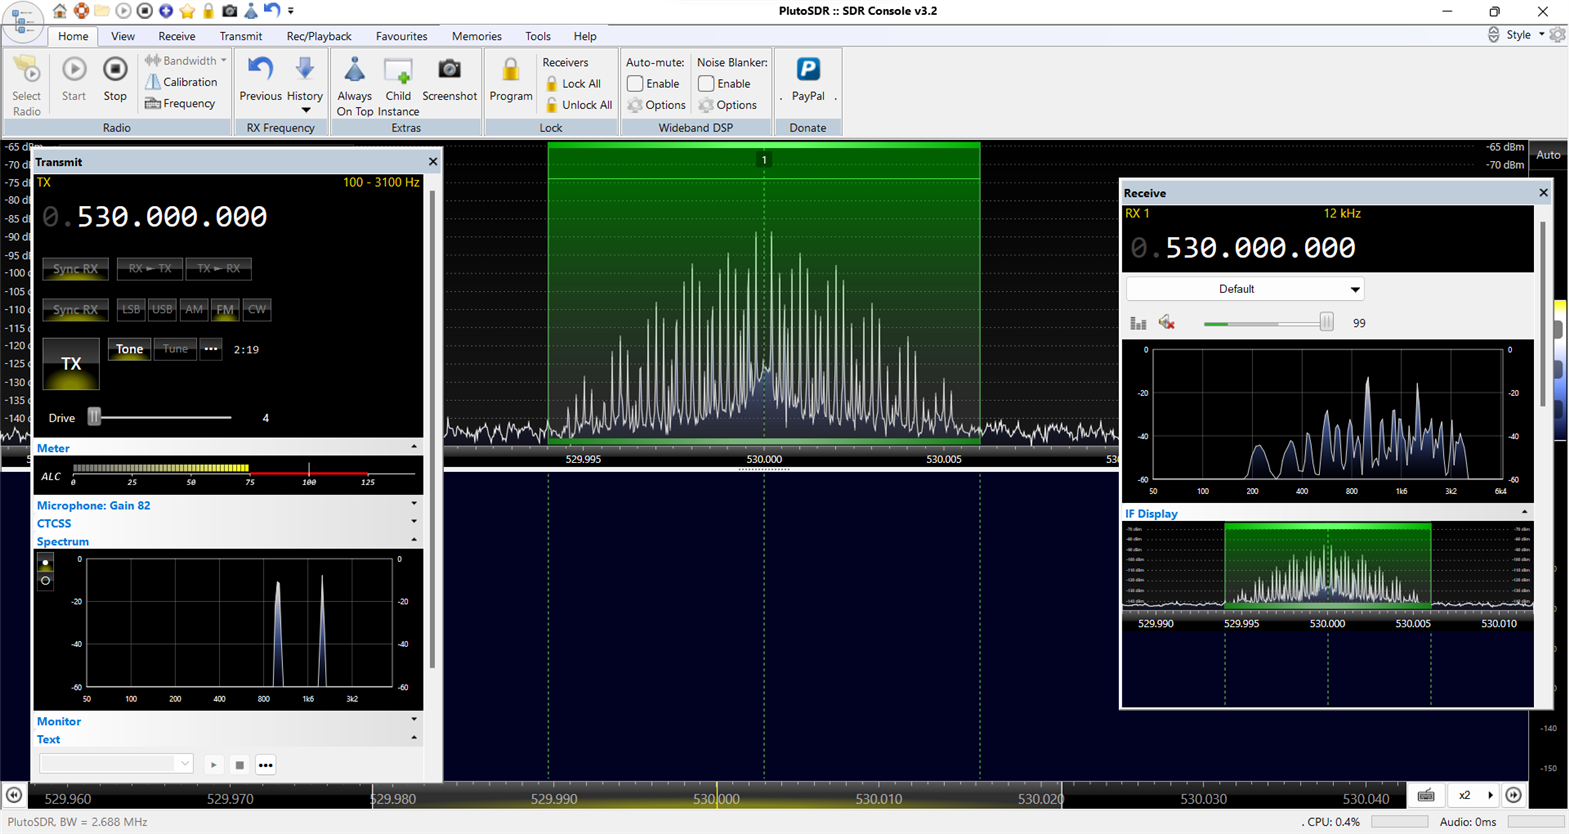
Task: Open quick access toolbar customize arrow
Action: point(291,11)
